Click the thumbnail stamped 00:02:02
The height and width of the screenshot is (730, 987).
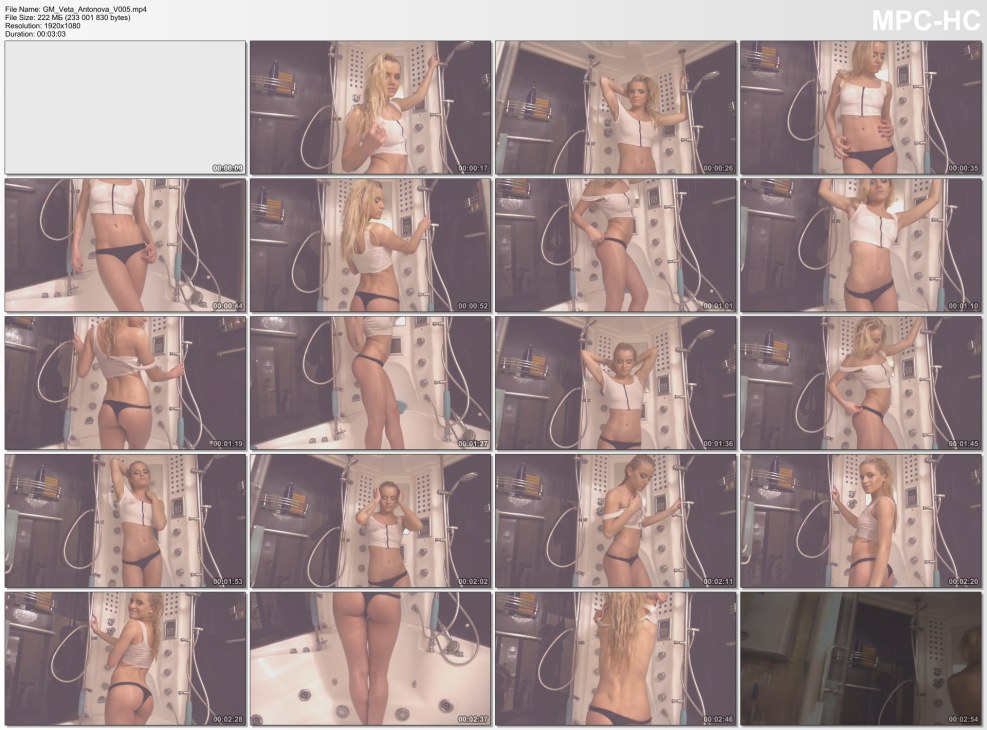[x=370, y=520]
